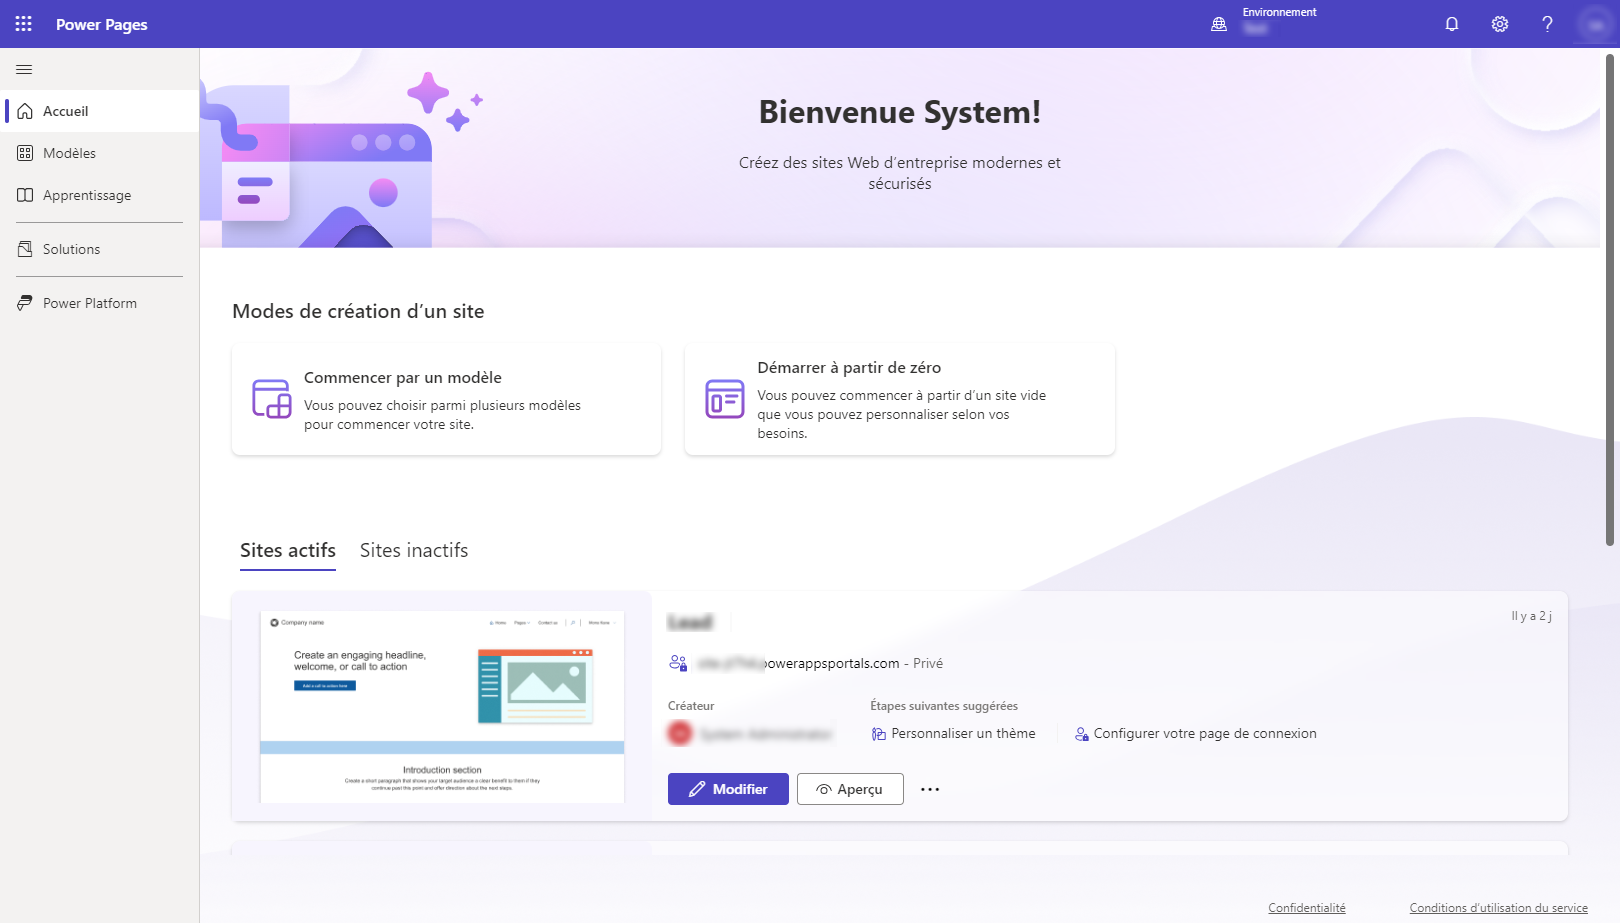Viewport: 1620px width, 923px height.
Task: Switch to the Sites inactifs tab
Action: pos(414,551)
